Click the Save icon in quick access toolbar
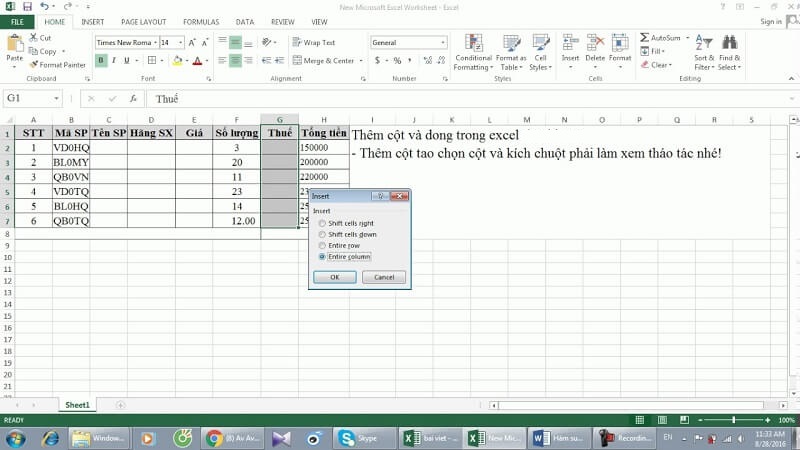The height and width of the screenshot is (450, 800). click(x=28, y=7)
